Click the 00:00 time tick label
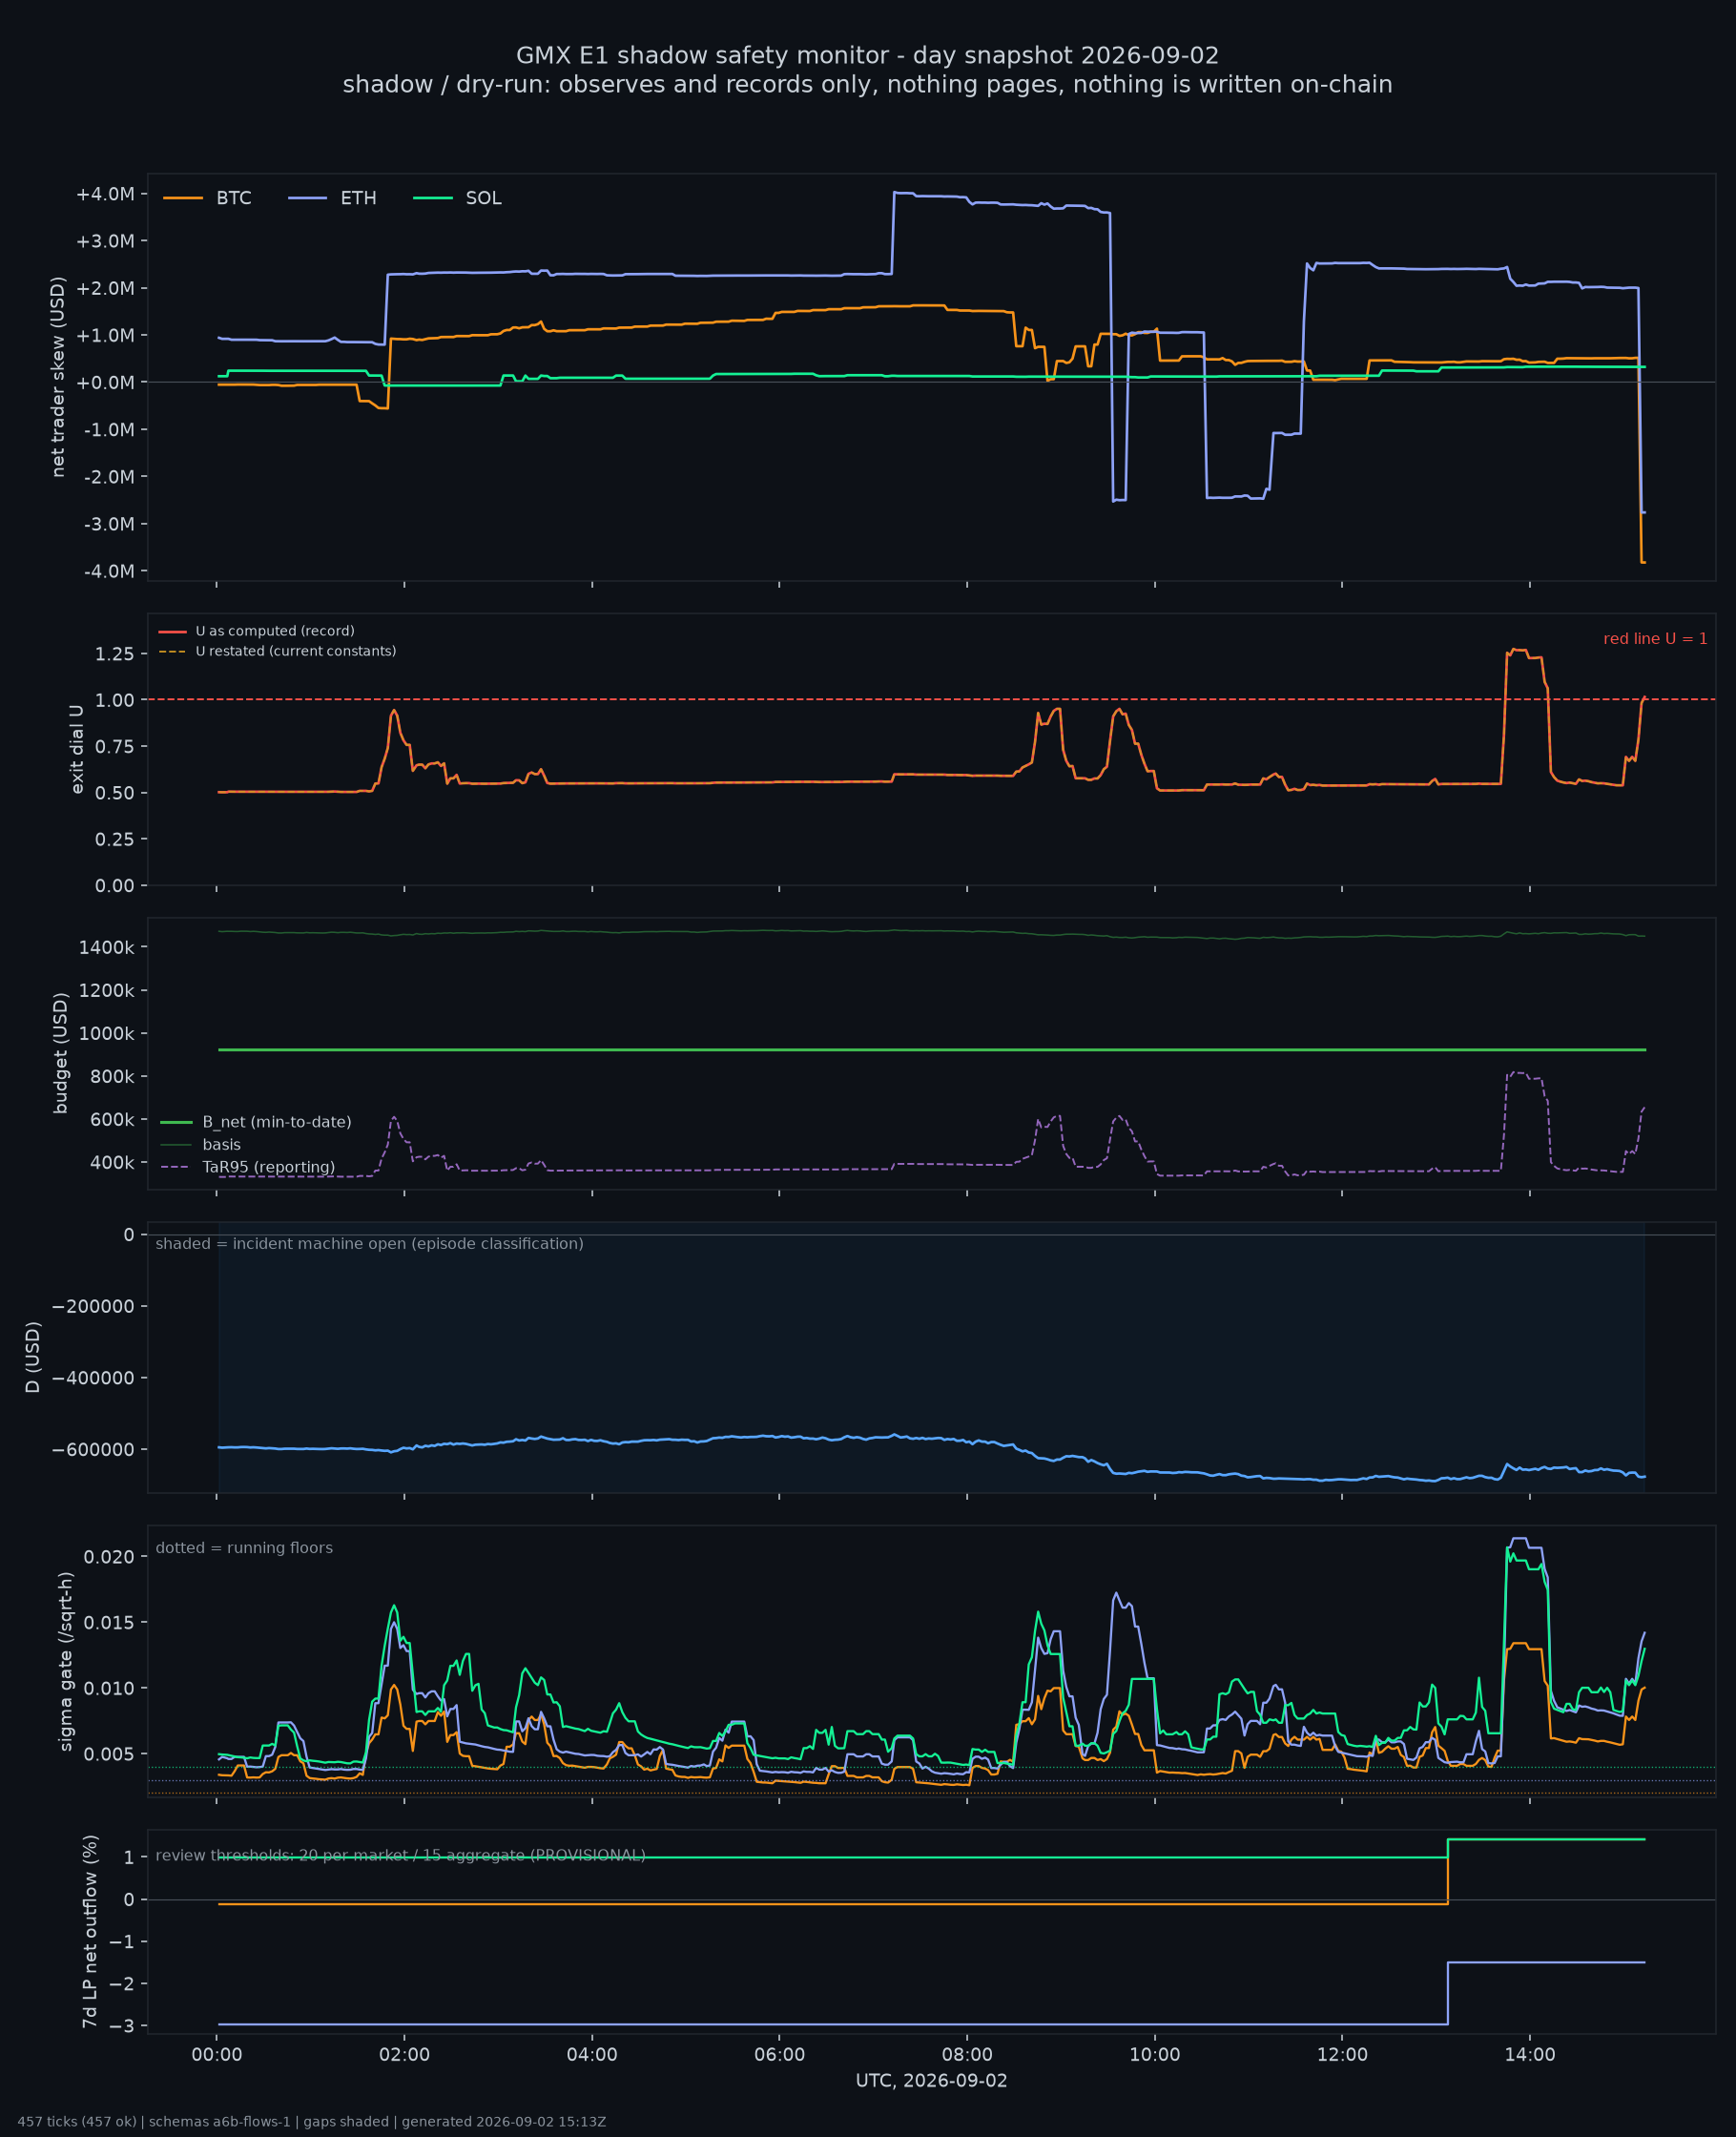Viewport: 1736px width, 2137px height. [217, 2055]
